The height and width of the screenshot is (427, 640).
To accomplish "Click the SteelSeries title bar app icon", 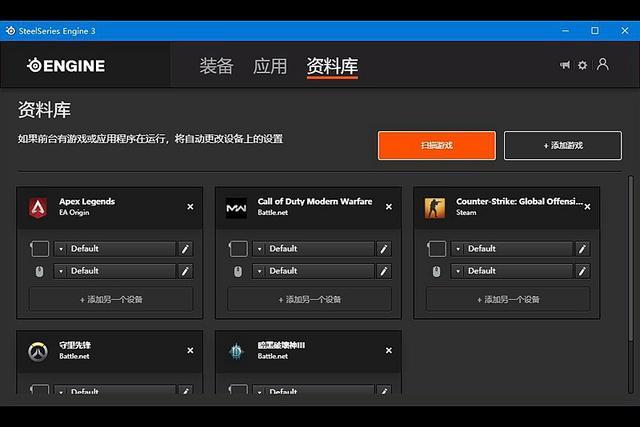I will coord(10,31).
